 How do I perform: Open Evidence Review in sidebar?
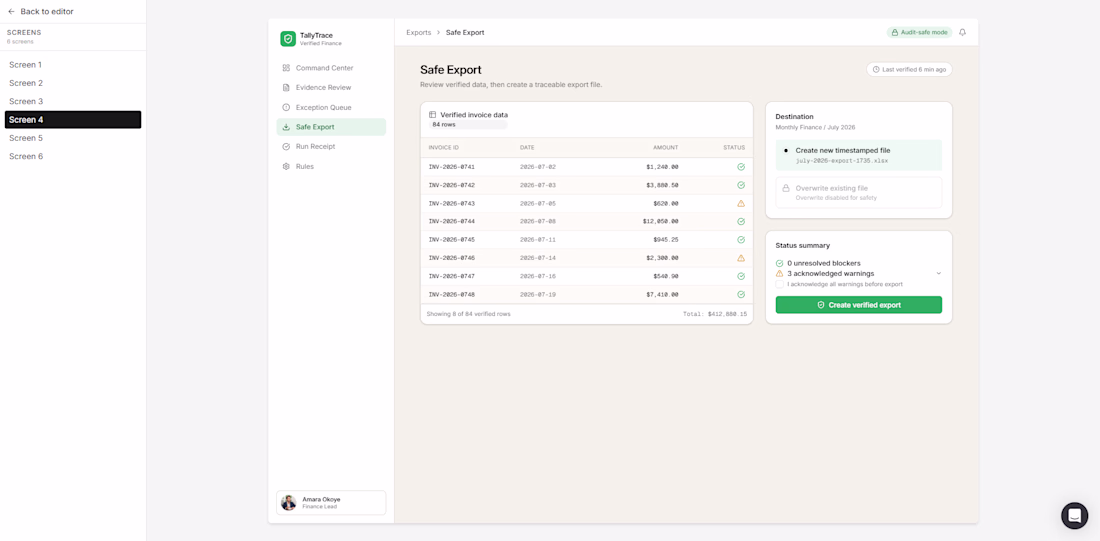pyautogui.click(x=331, y=88)
